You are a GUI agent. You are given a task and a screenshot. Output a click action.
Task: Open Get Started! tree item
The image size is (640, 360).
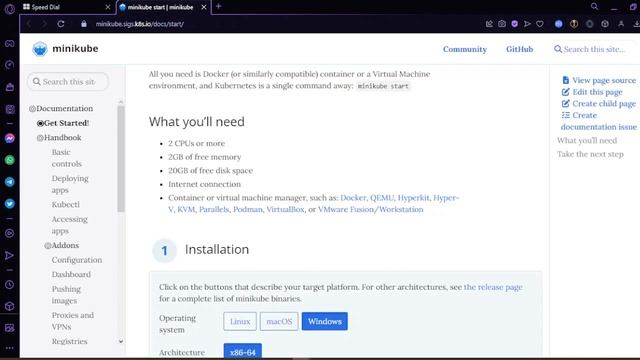(x=66, y=123)
